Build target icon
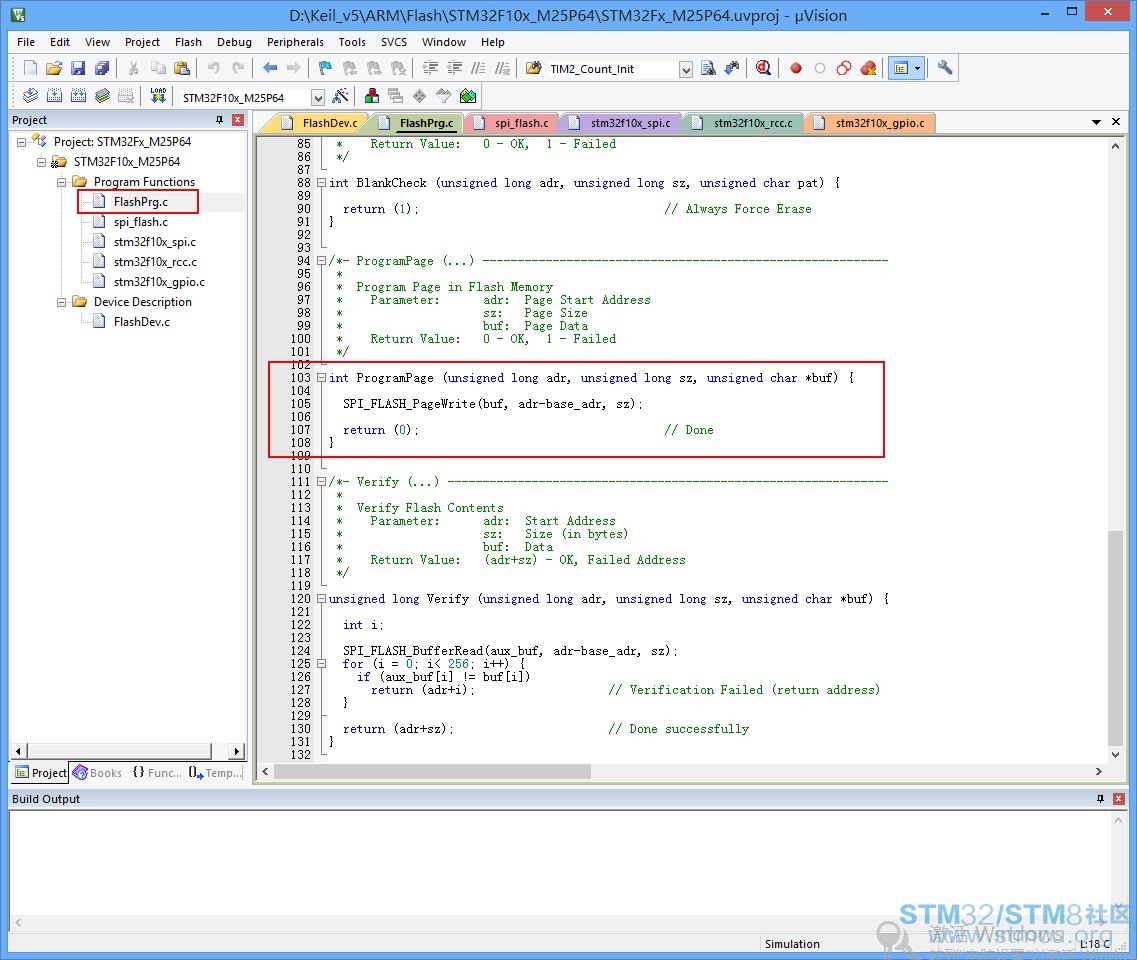 pyautogui.click(x=54, y=96)
